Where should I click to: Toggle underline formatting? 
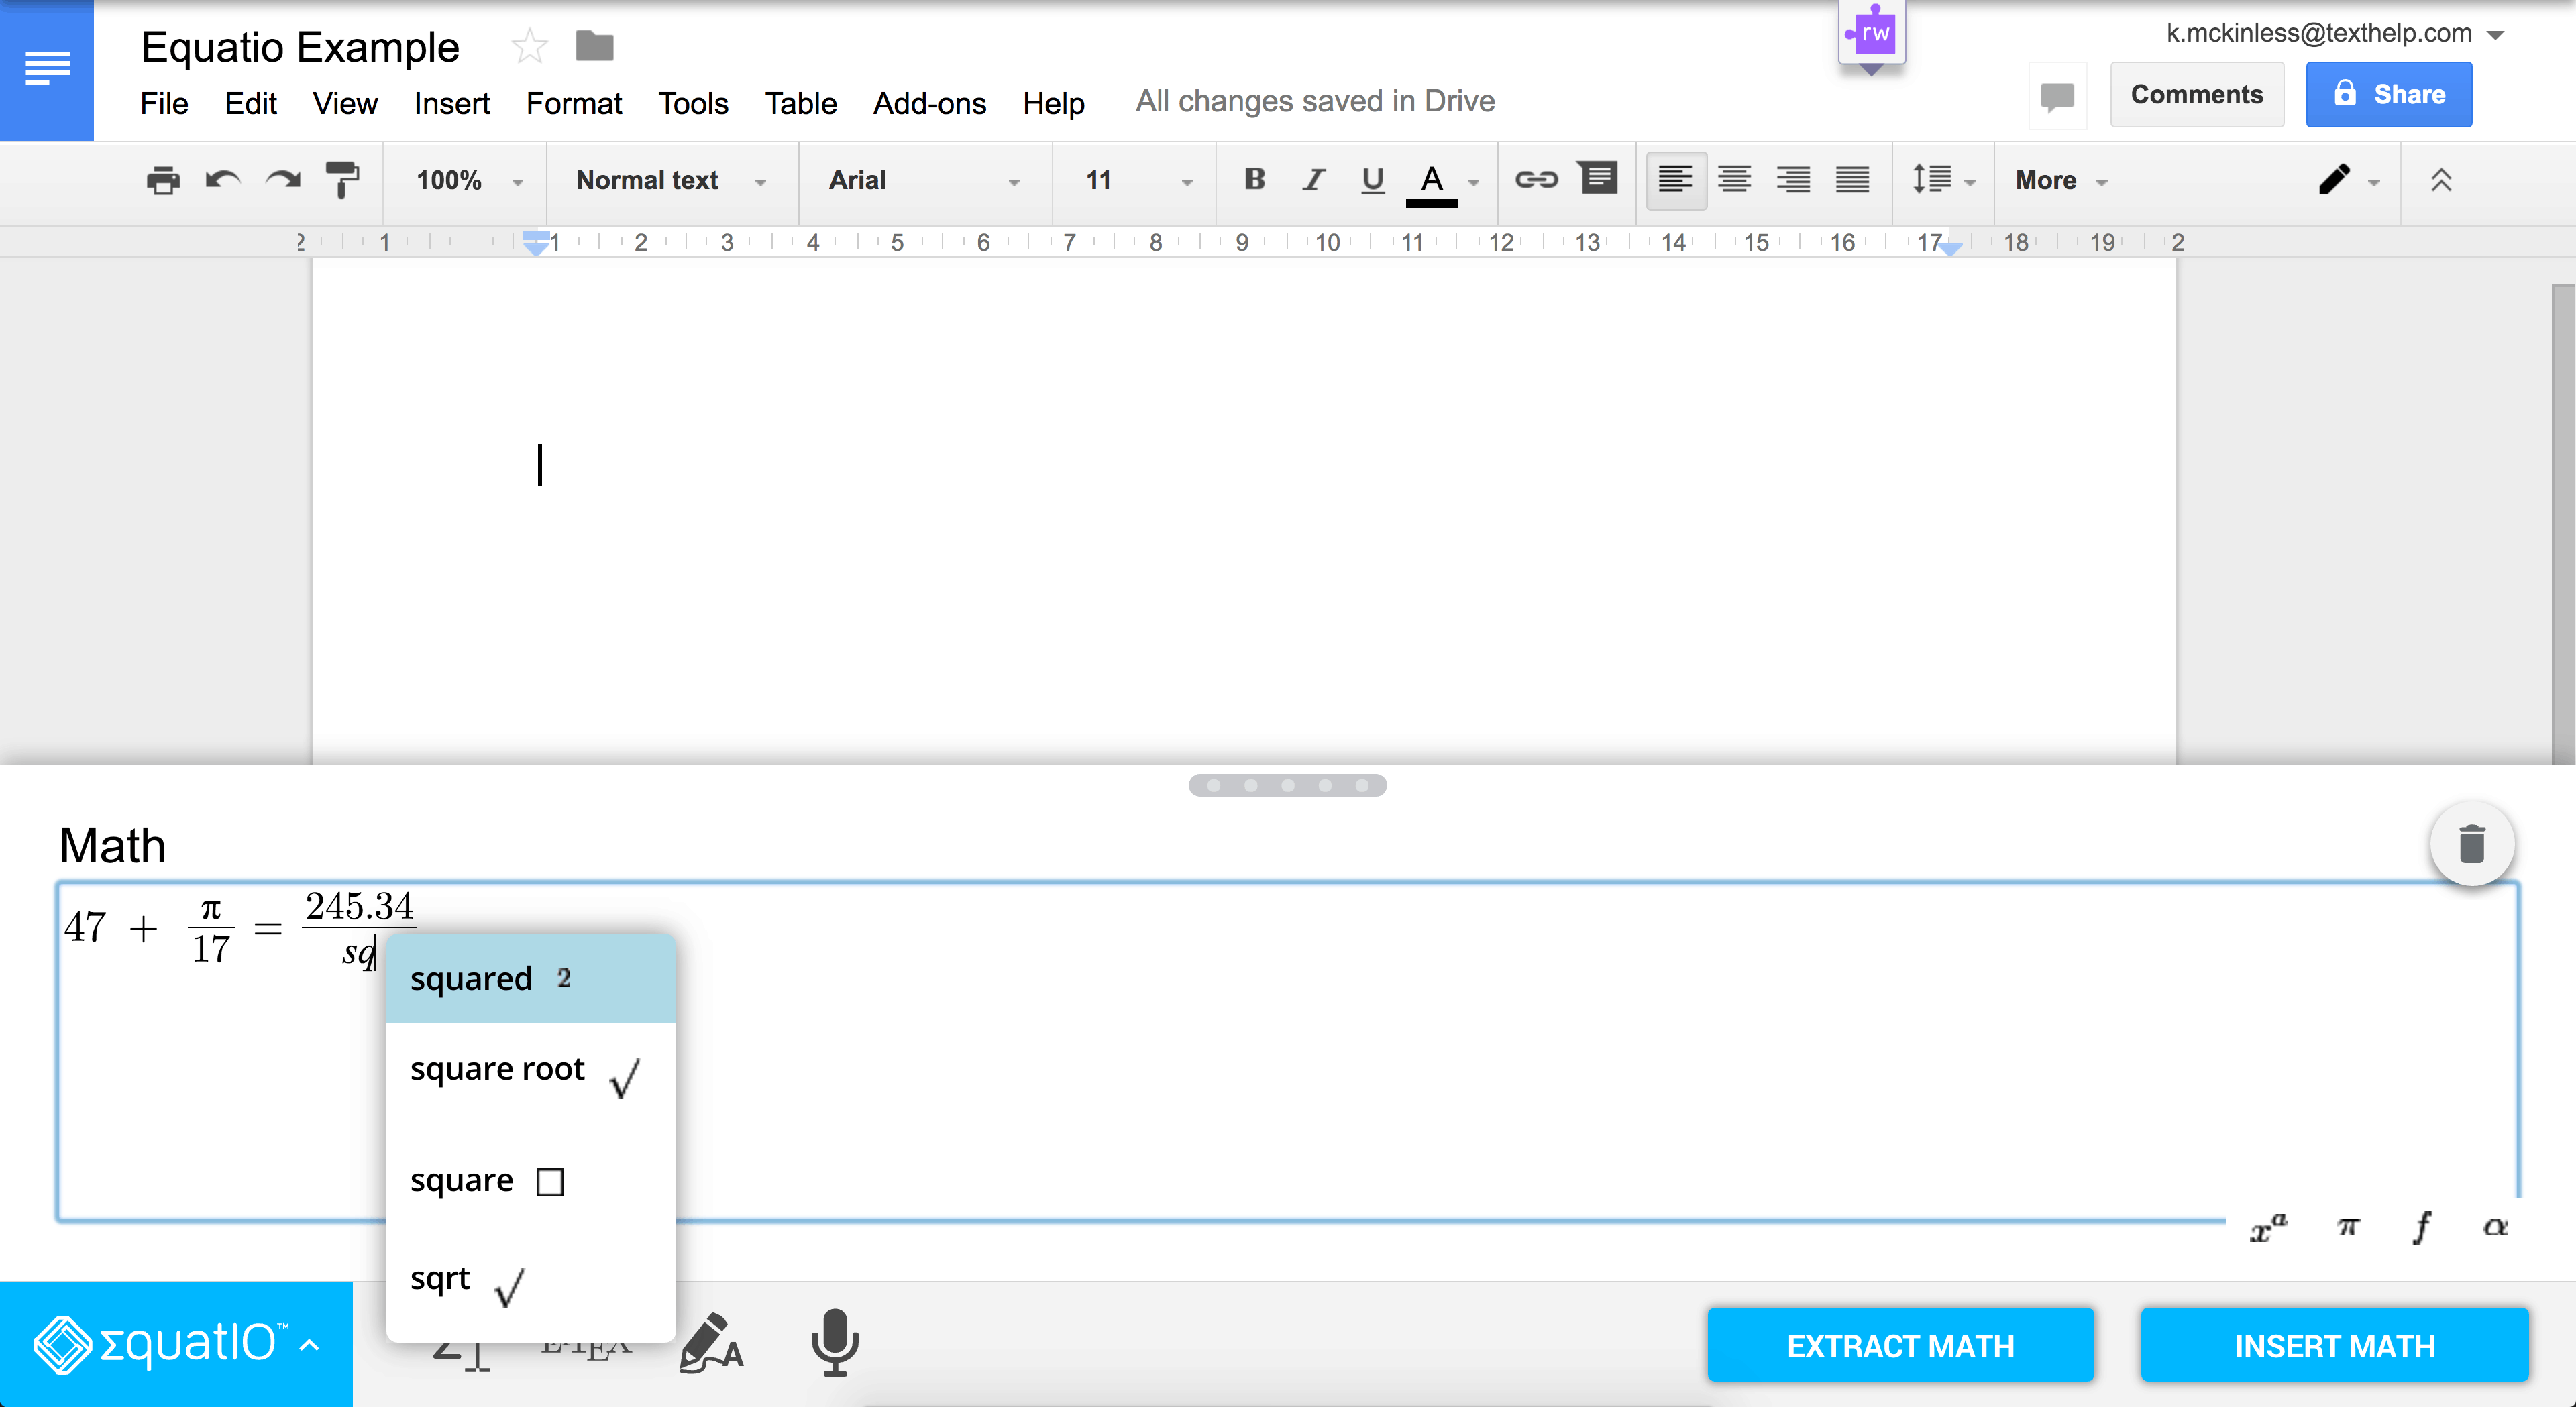[x=1373, y=180]
